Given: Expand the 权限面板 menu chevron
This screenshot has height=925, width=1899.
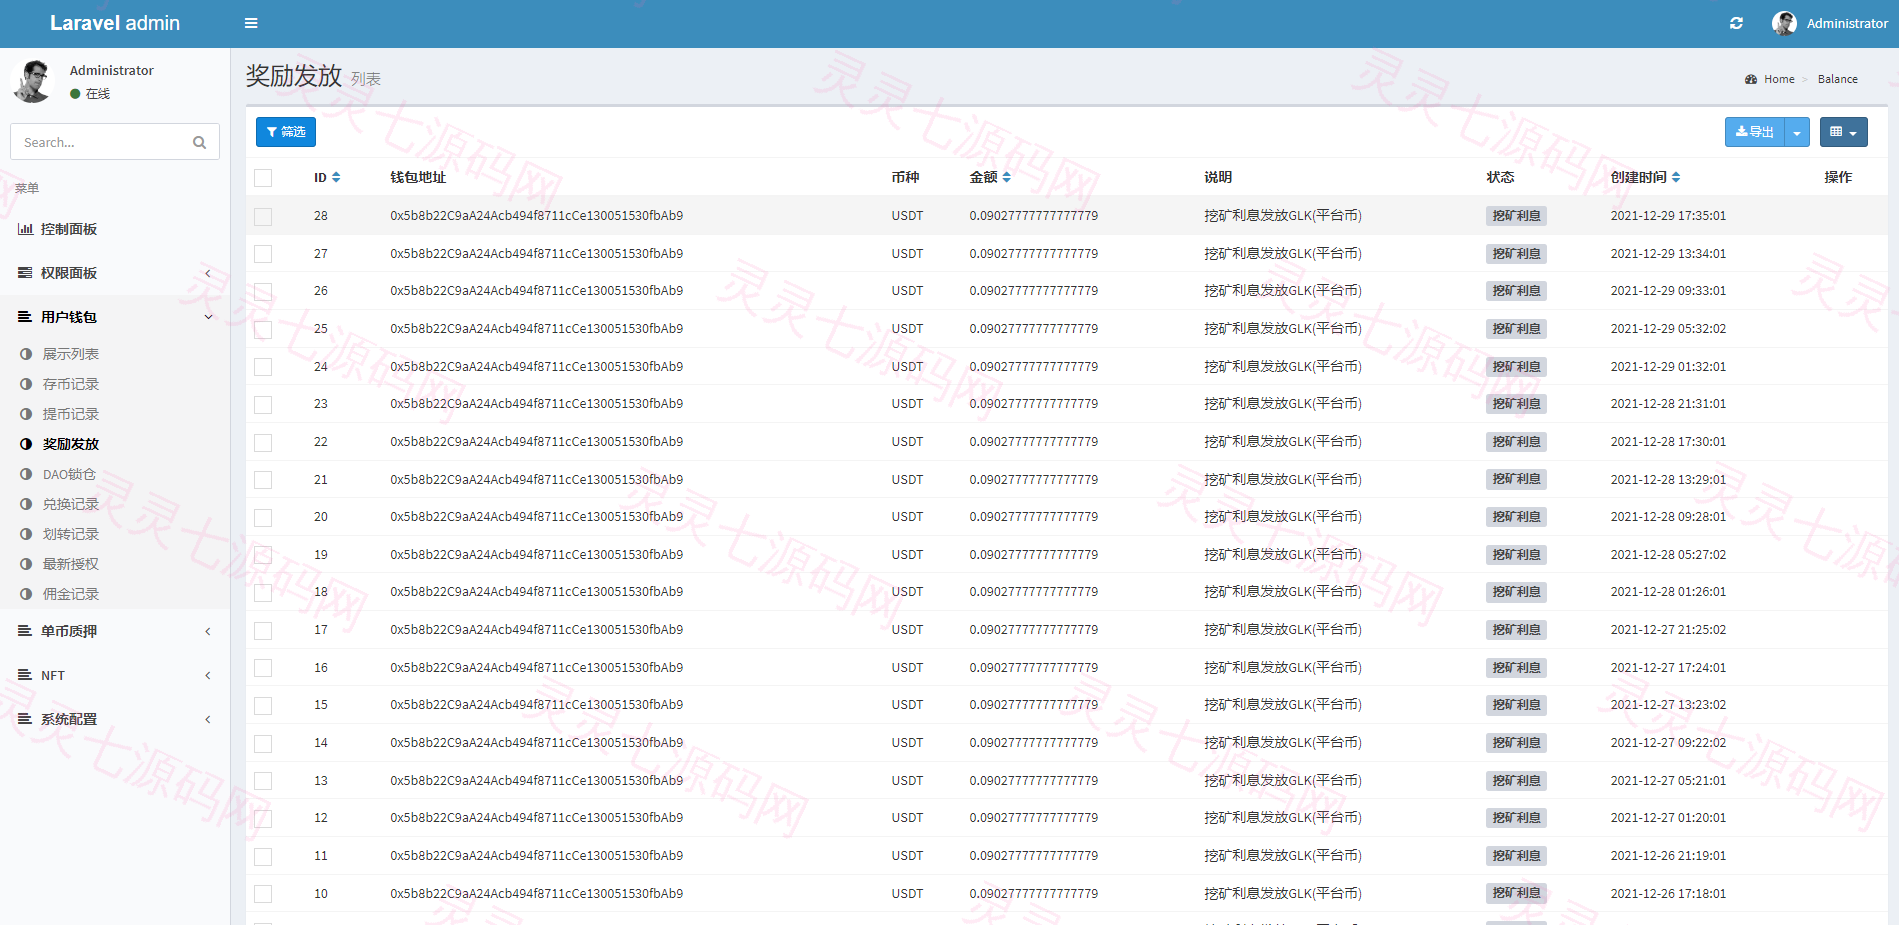Looking at the screenshot, I should click(x=208, y=273).
